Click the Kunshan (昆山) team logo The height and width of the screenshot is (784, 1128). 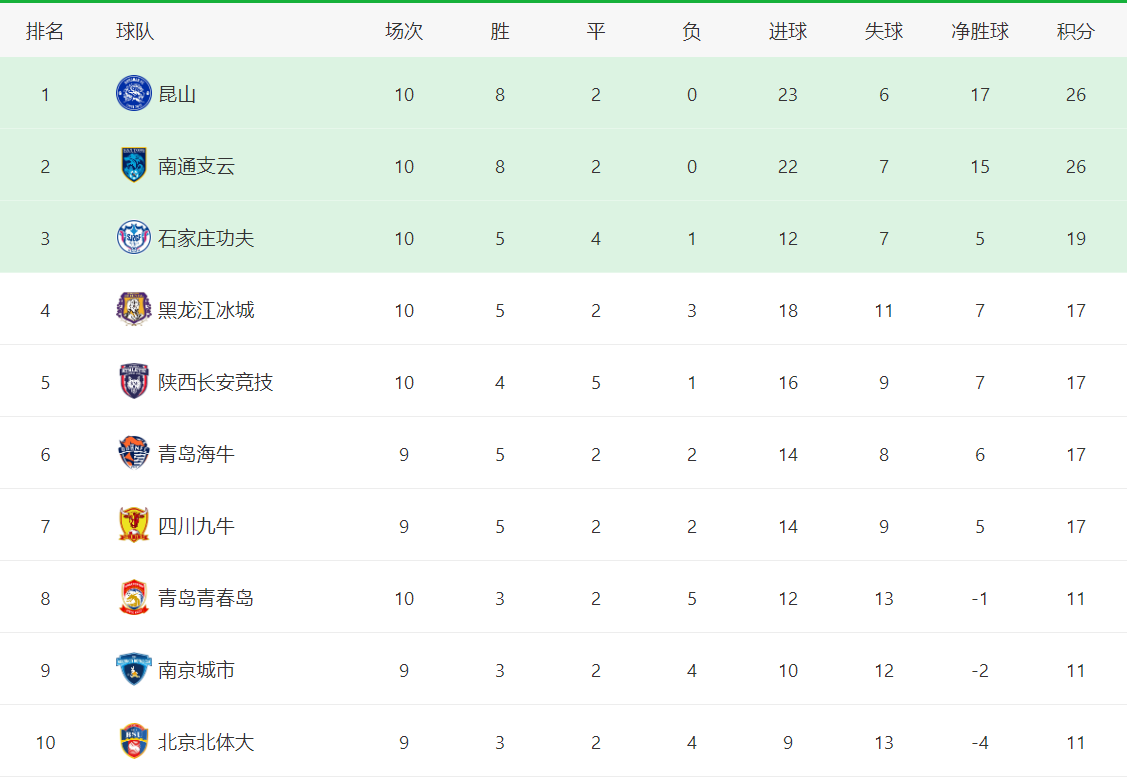tap(133, 94)
